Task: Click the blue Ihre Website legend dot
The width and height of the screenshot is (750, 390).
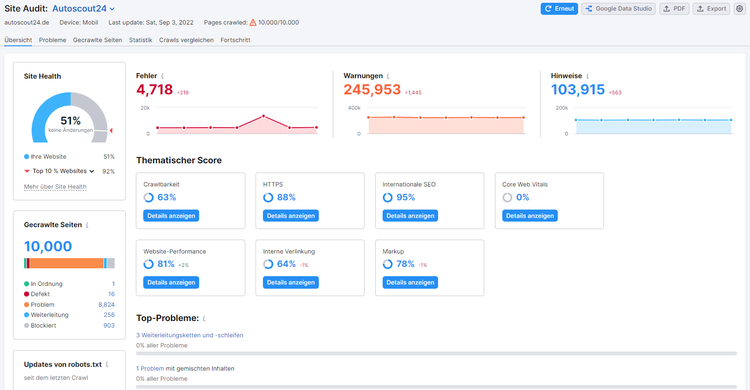Action: (27, 156)
